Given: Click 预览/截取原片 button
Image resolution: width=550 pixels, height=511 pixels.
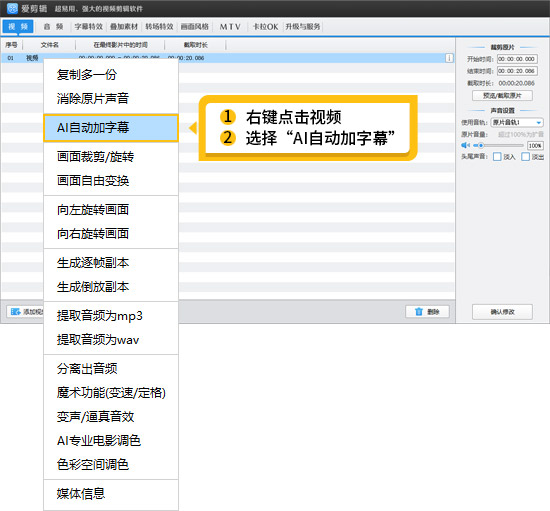Looking at the screenshot, I should point(502,95).
